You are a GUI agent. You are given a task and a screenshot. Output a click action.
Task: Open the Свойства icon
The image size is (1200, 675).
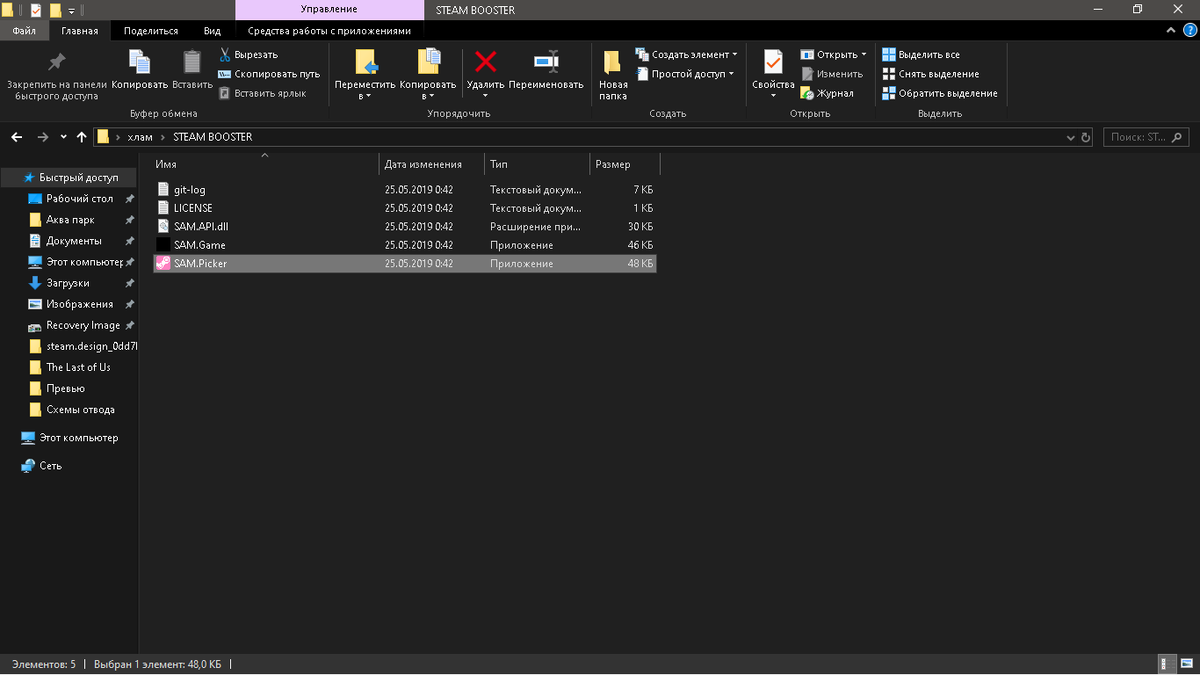point(773,62)
